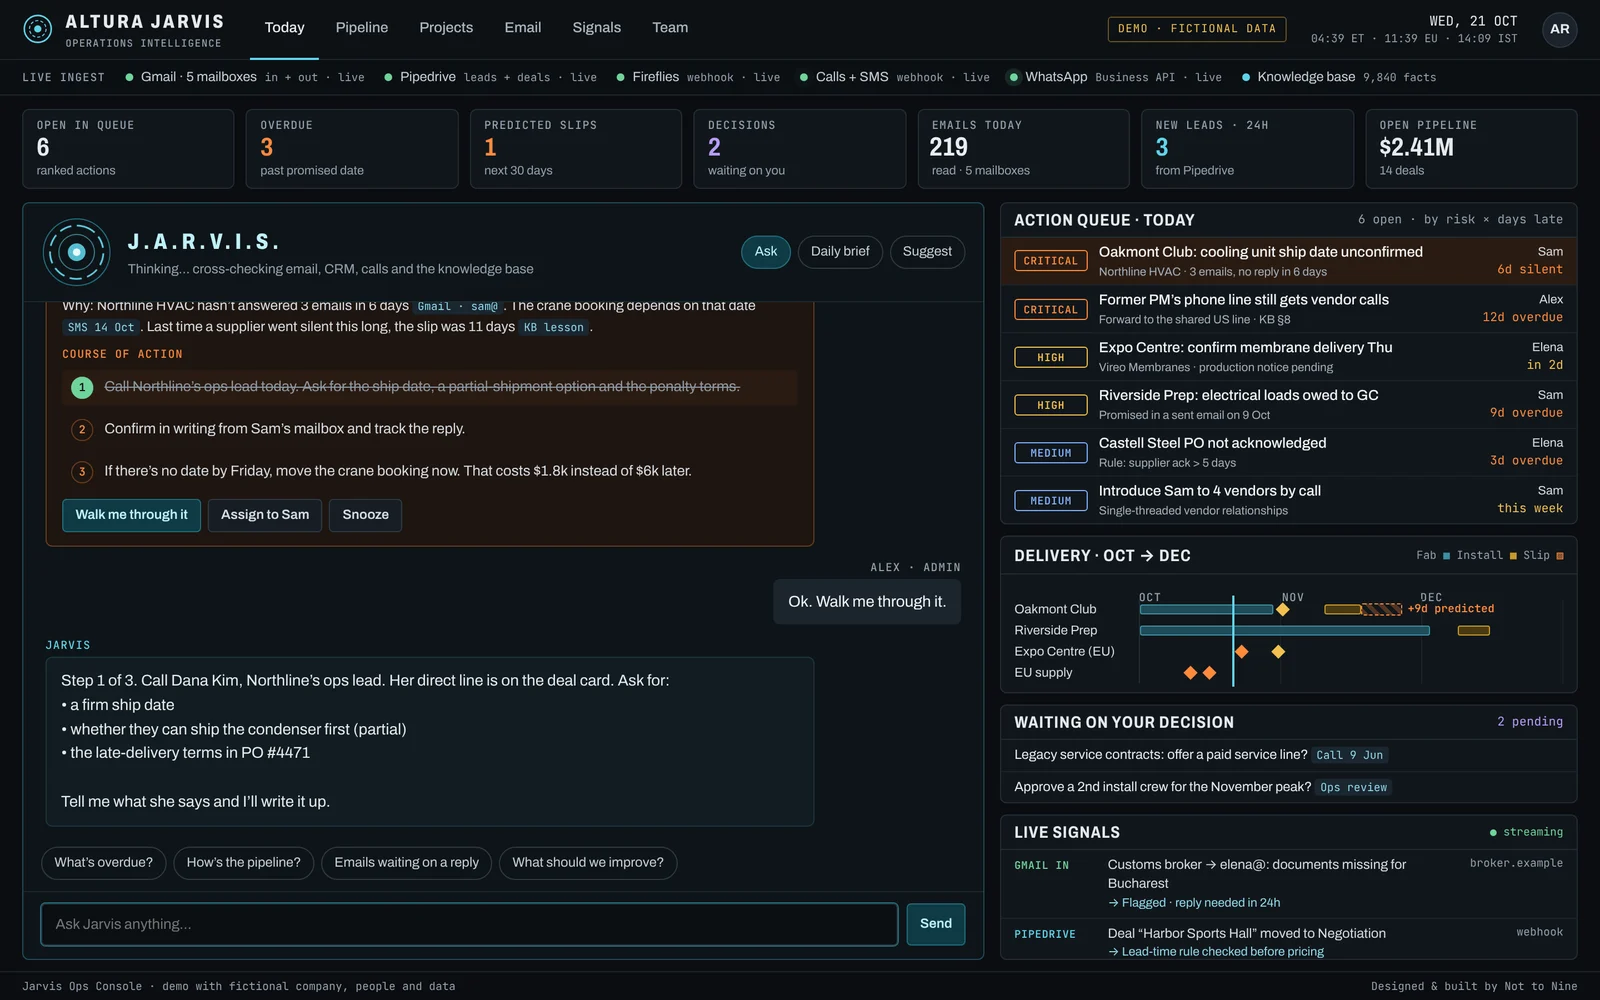Viewport: 1600px width, 1000px height.
Task: Mark step 2 circle as done
Action: 82,429
